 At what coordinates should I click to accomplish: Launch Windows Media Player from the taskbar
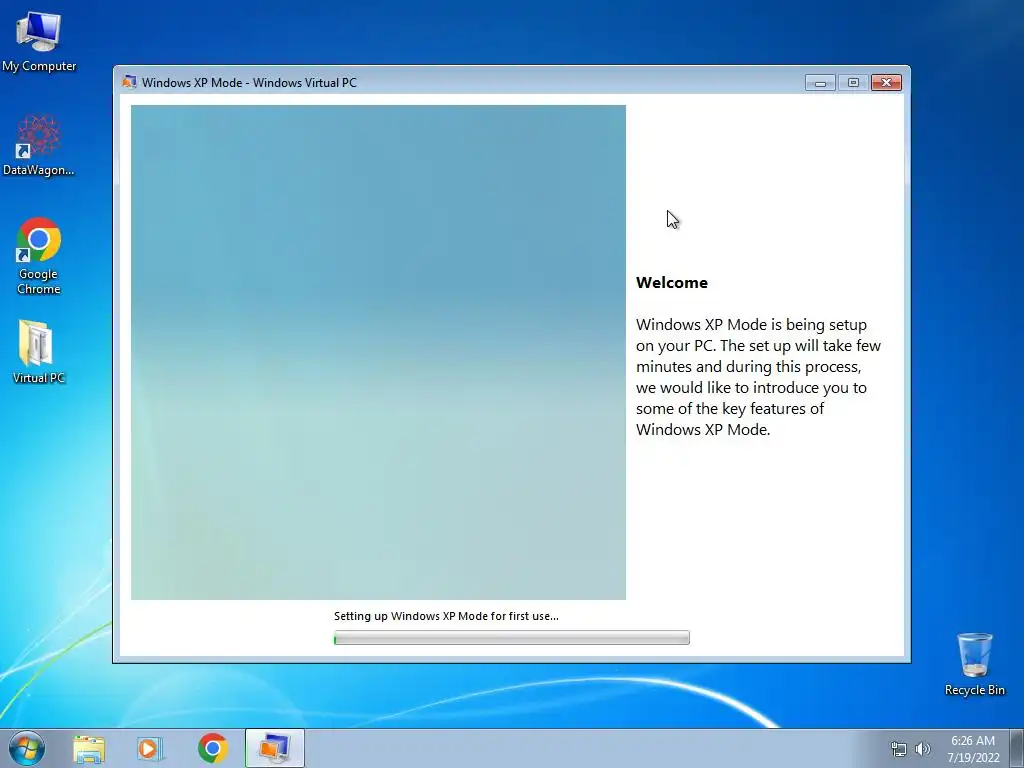(x=150, y=749)
